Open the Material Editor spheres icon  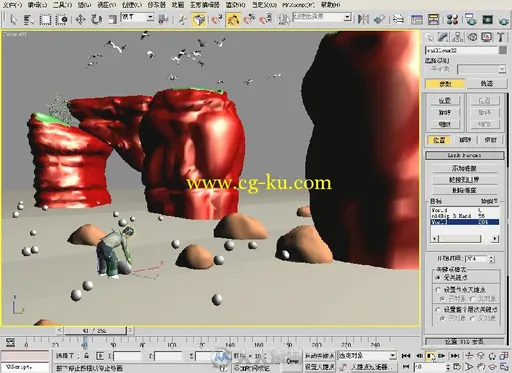point(452,19)
